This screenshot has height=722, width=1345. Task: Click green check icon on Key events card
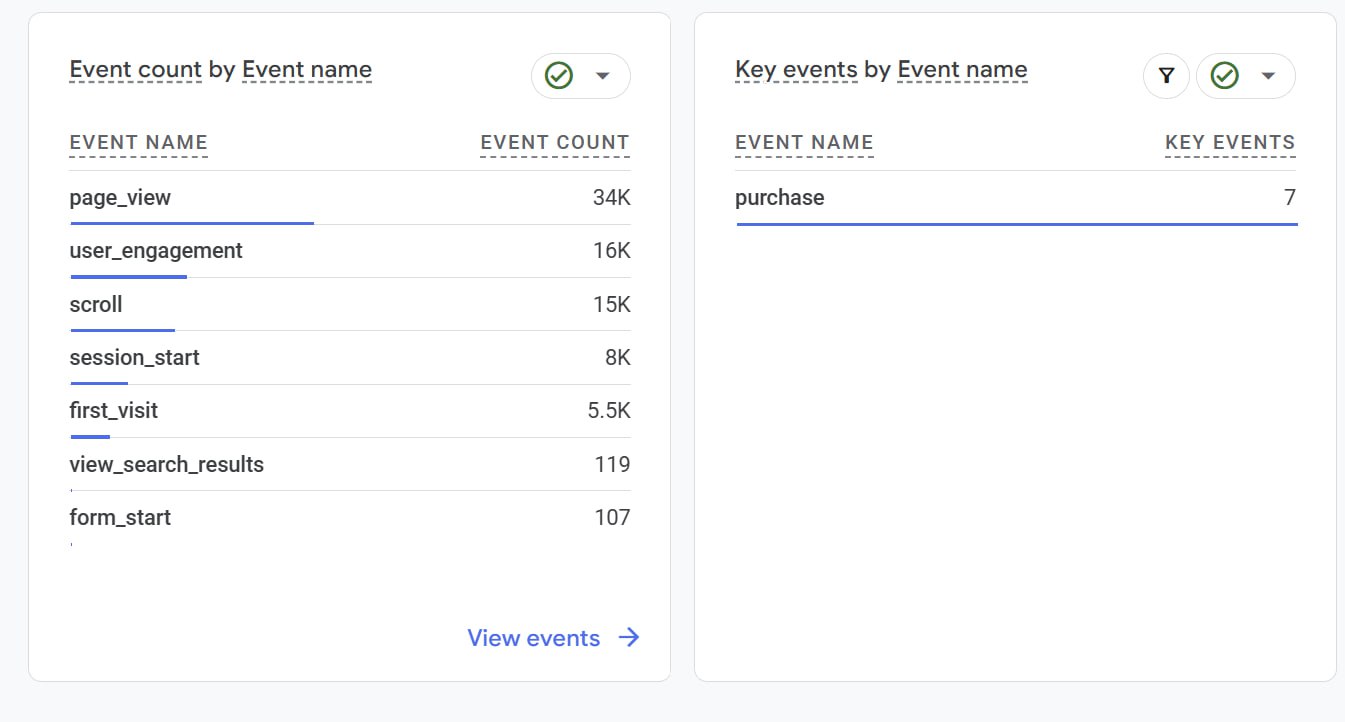(1224, 76)
